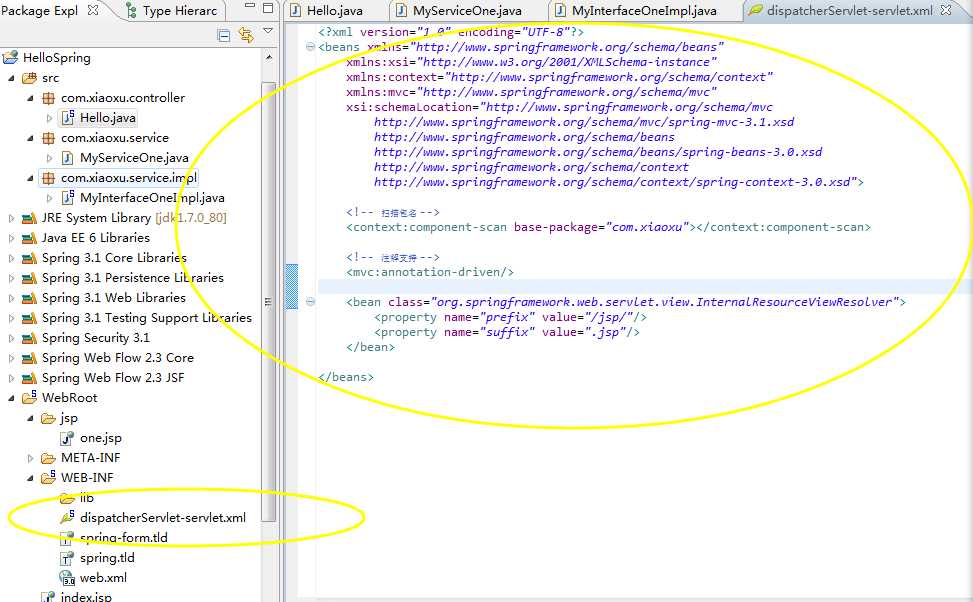Click the WEB-INF folder icon
The image size is (973, 602).
48,477
